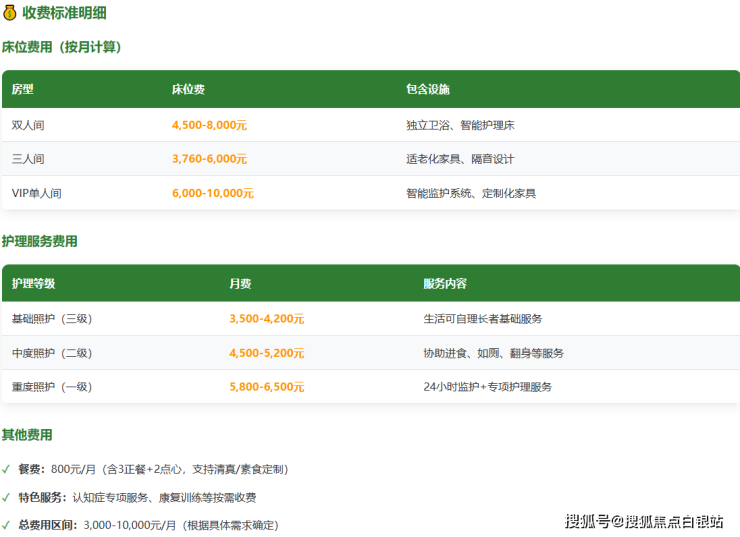Click the VIP单人间 price 6,000-10,000元
740x537 pixels.
[213, 193]
